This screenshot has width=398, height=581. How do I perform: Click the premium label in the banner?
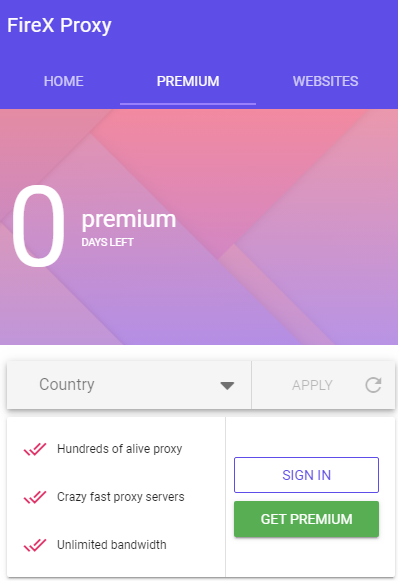pos(129,219)
